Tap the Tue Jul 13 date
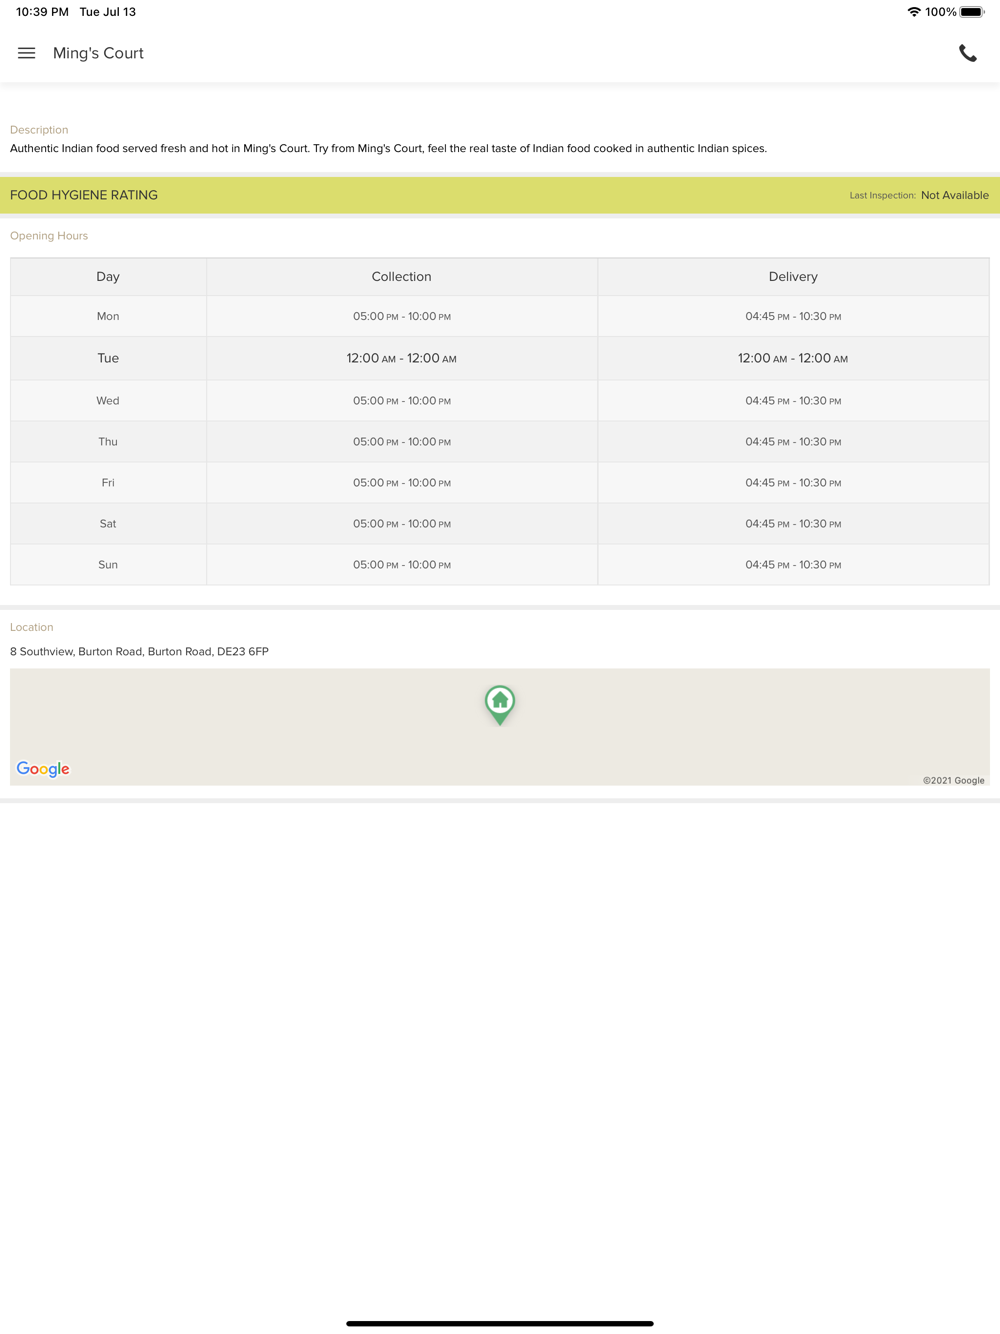The width and height of the screenshot is (1000, 1334). [x=108, y=12]
